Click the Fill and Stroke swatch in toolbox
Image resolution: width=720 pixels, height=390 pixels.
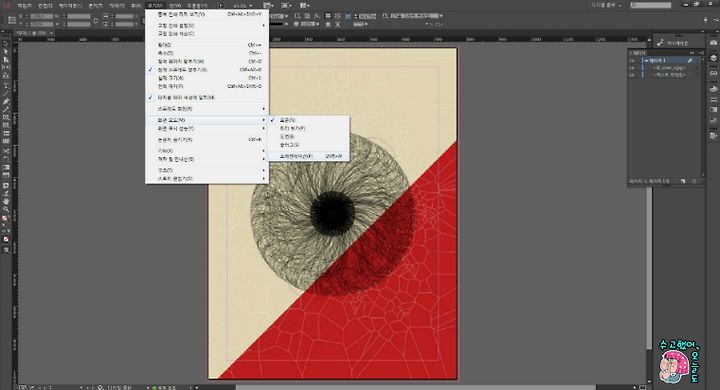(x=6, y=219)
